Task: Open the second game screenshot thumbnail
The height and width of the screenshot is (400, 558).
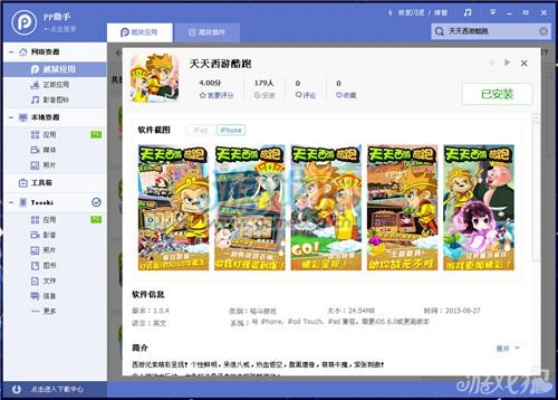Action: pyautogui.click(x=250, y=207)
